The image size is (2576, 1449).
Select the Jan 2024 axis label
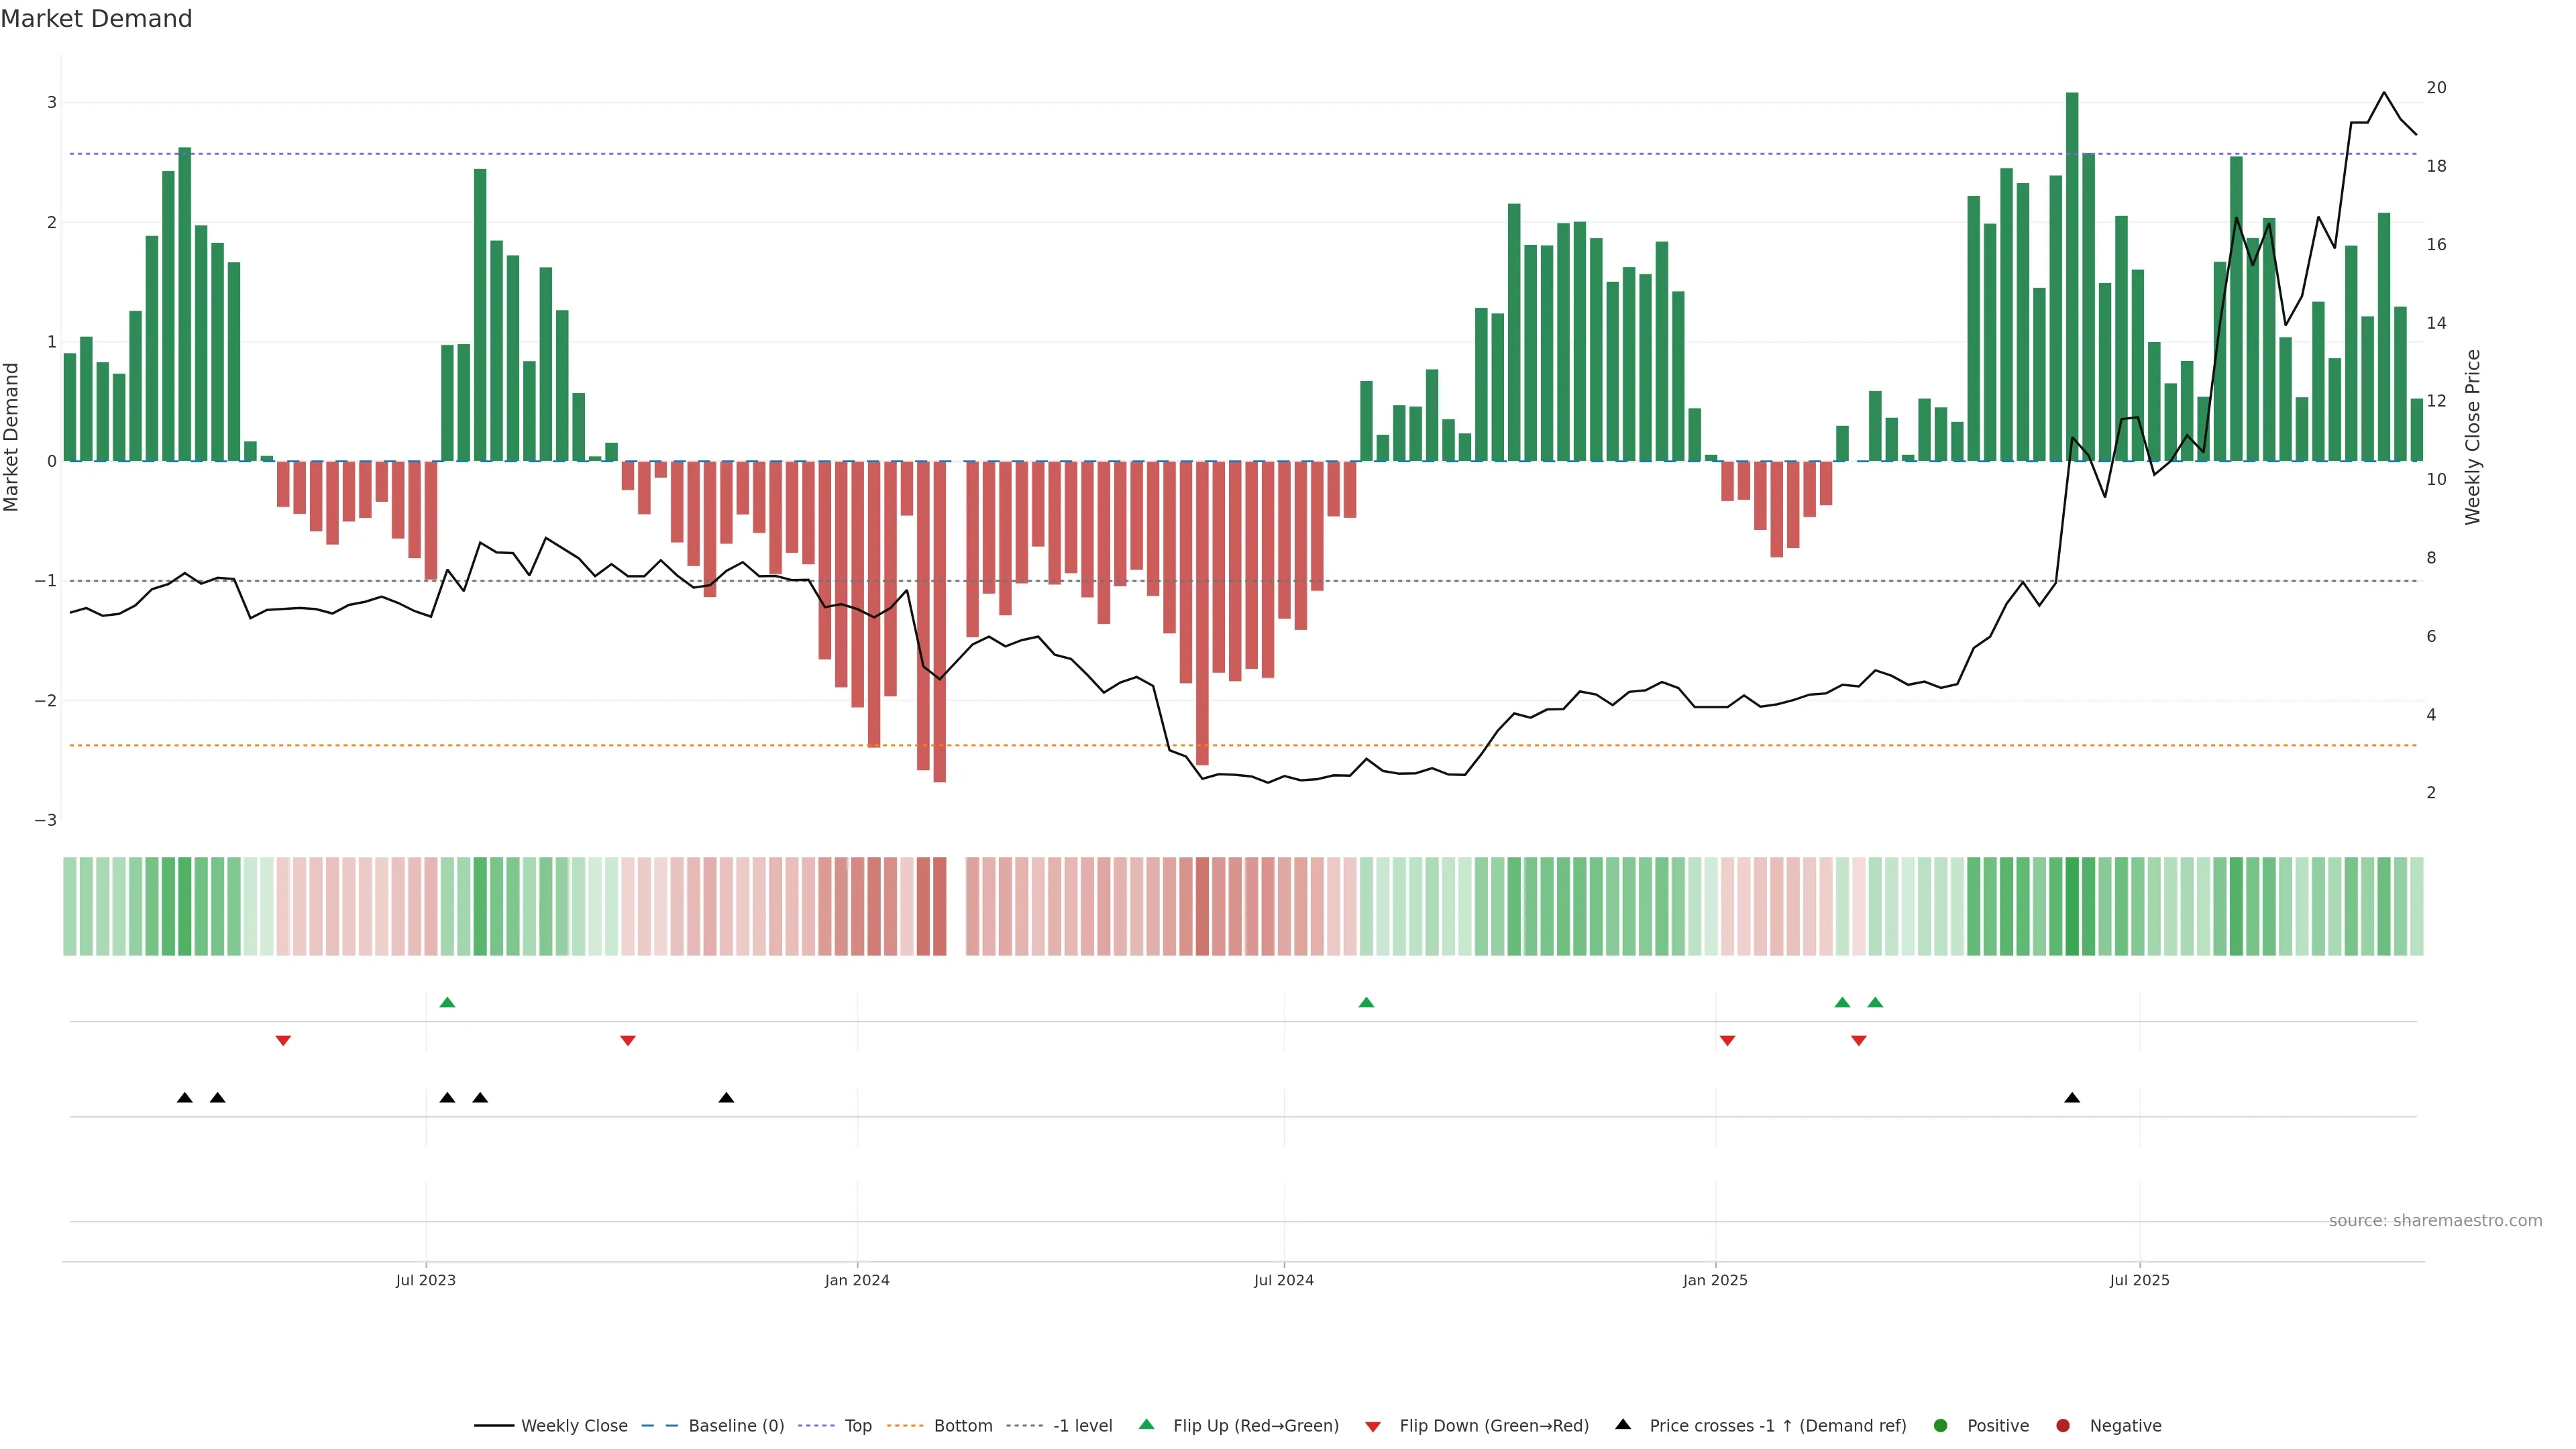pos(856,1280)
